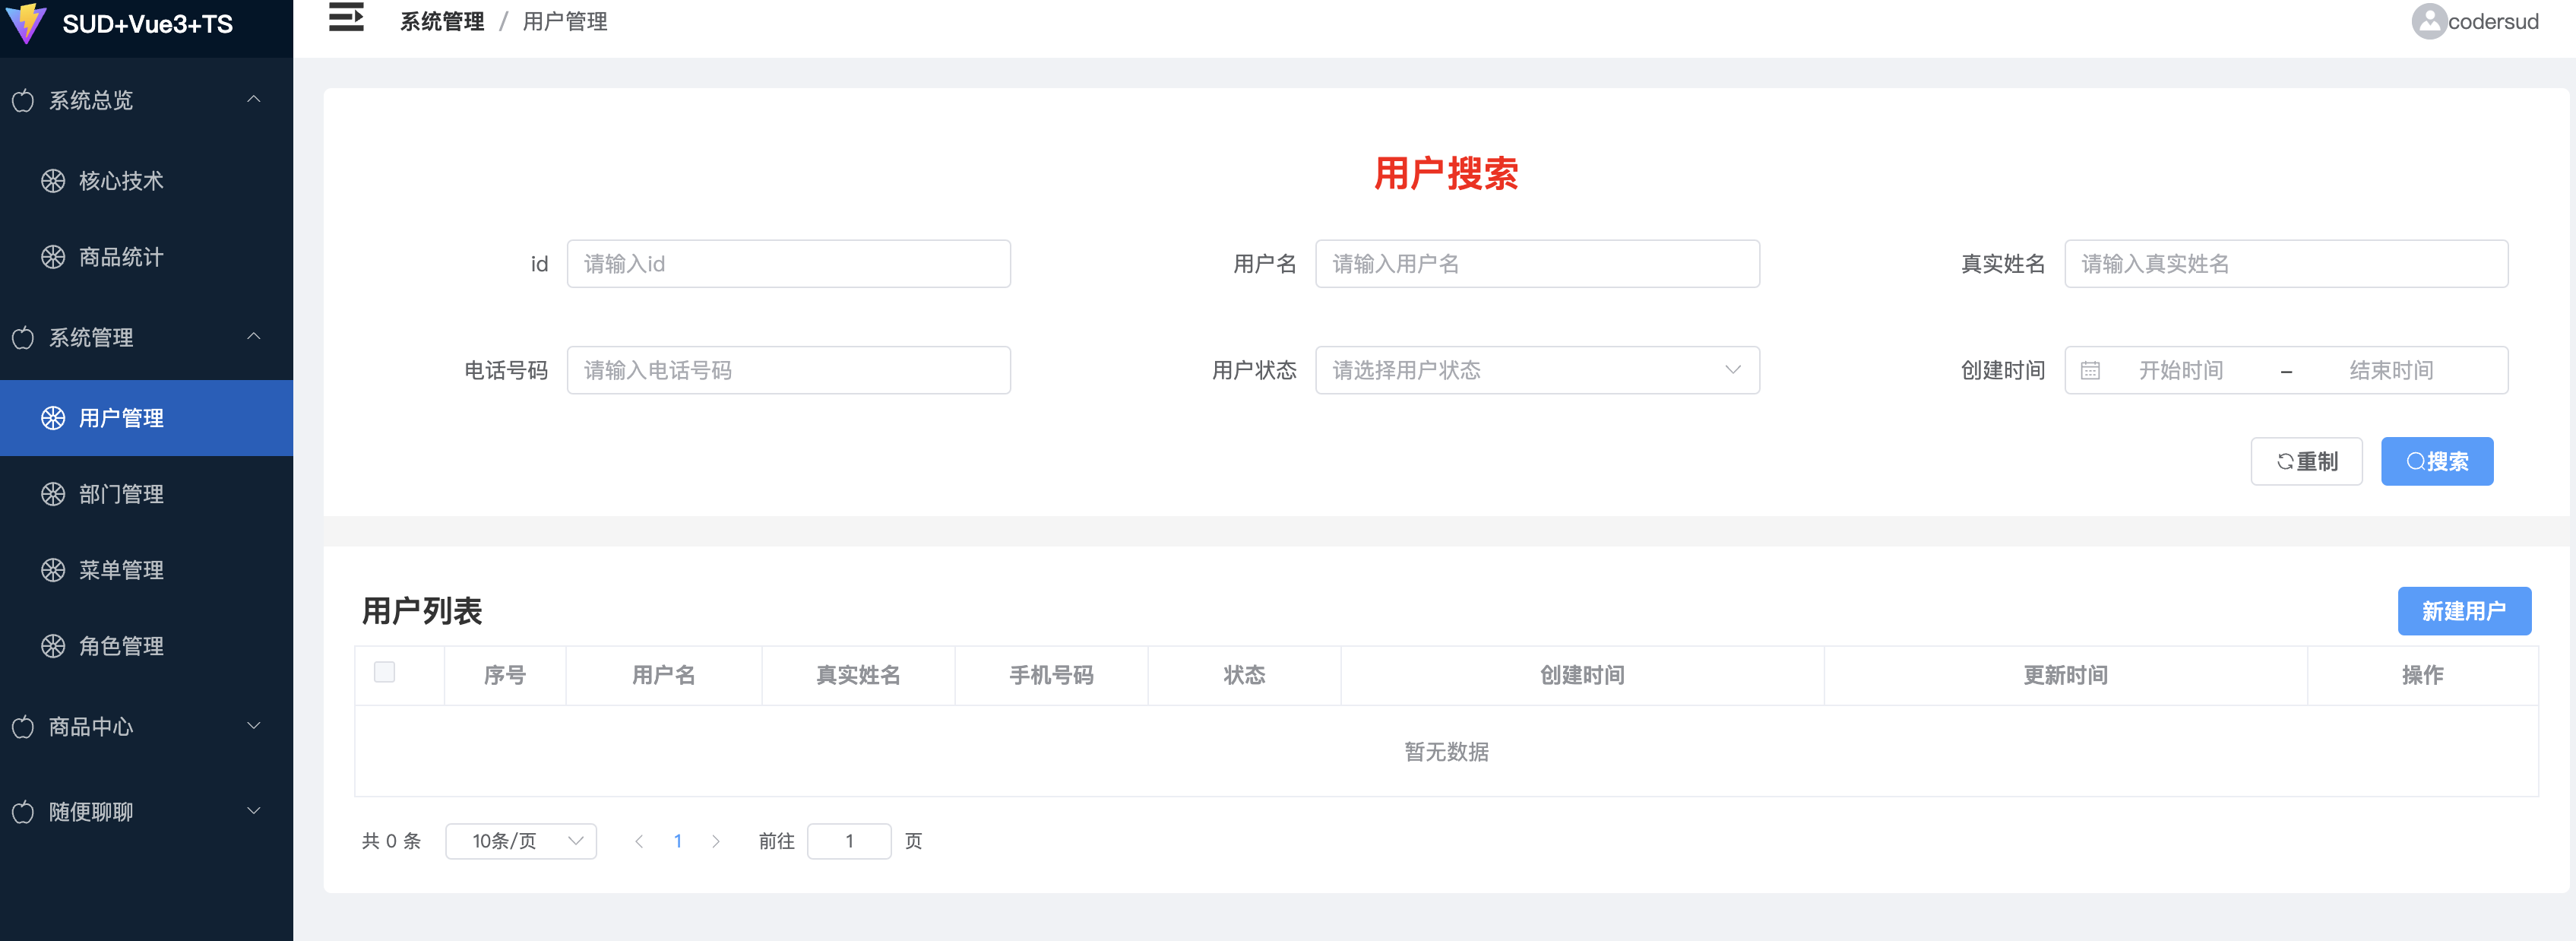Screen dimensions: 2576x941
Task: Click the 重制 reset button
Action: [x=2306, y=461]
